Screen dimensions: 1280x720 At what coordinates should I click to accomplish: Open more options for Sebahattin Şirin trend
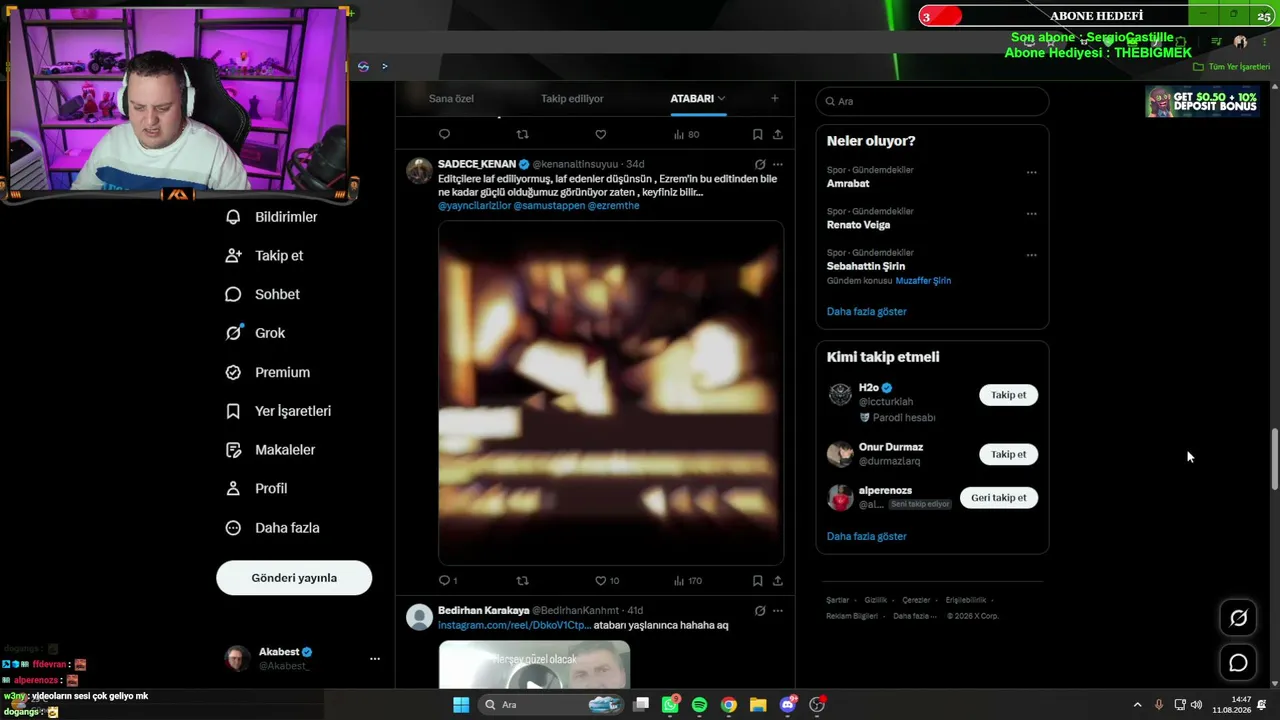click(1031, 255)
